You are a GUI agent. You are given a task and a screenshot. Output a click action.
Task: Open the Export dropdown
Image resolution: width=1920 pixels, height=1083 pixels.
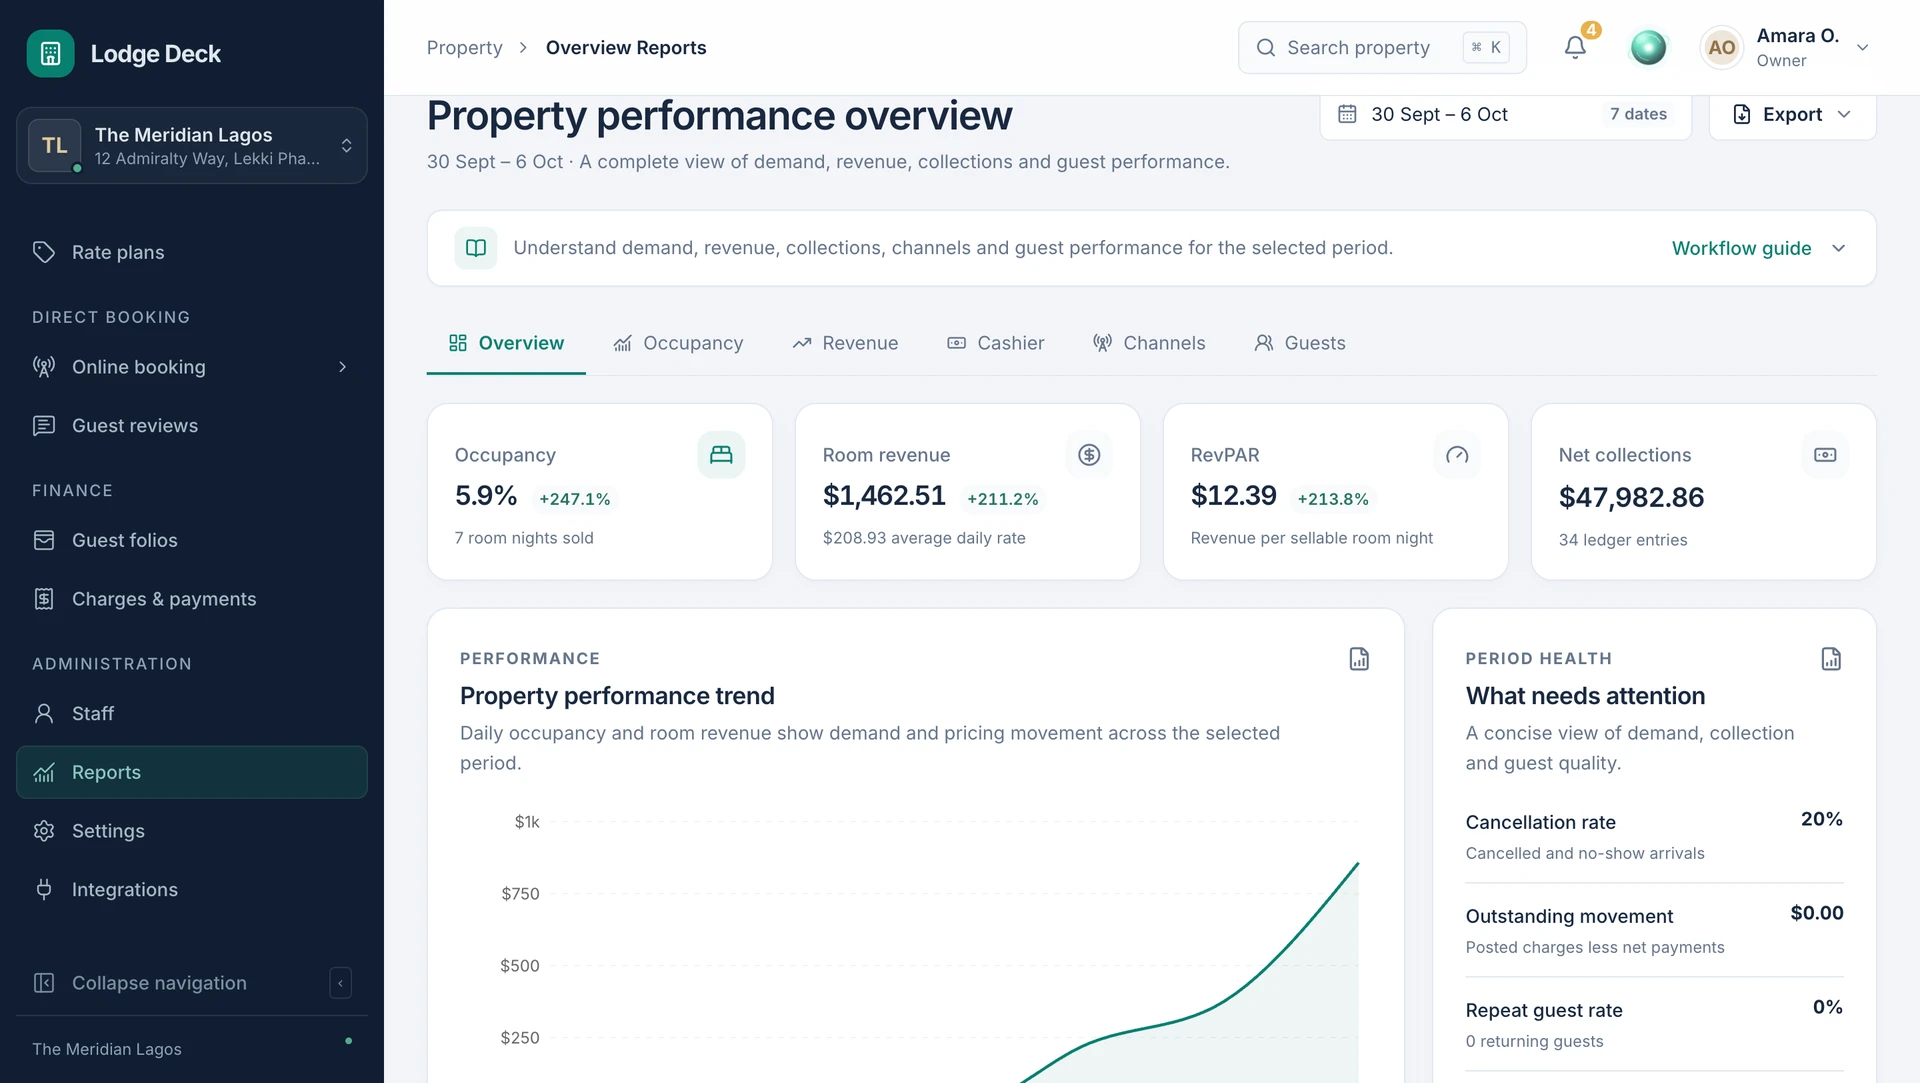[x=1792, y=115]
